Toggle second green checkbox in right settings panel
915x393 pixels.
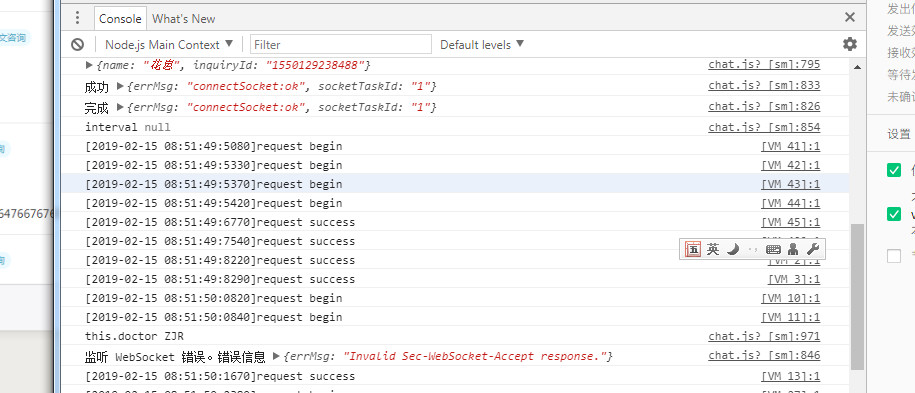coord(894,214)
